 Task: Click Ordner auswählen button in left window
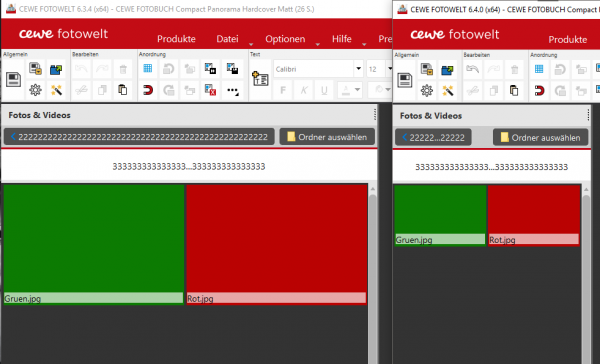point(327,137)
